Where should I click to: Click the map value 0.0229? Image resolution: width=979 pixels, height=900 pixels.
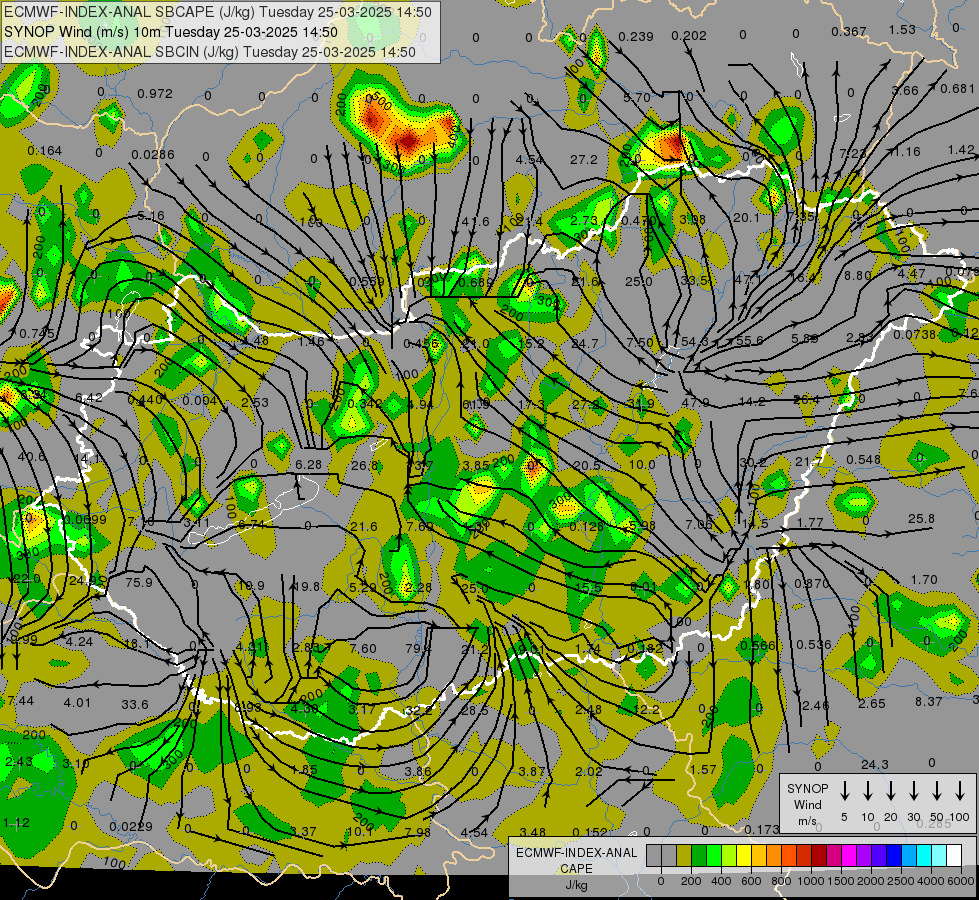coord(130,826)
